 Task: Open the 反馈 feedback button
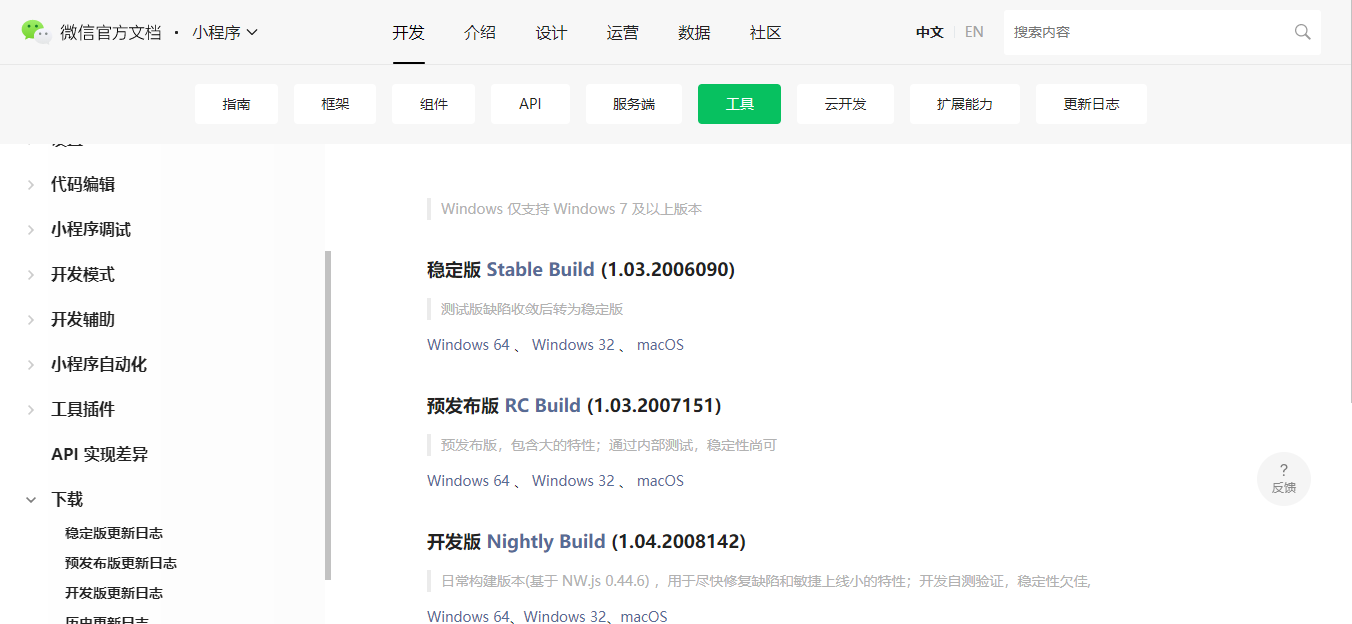coord(1284,479)
